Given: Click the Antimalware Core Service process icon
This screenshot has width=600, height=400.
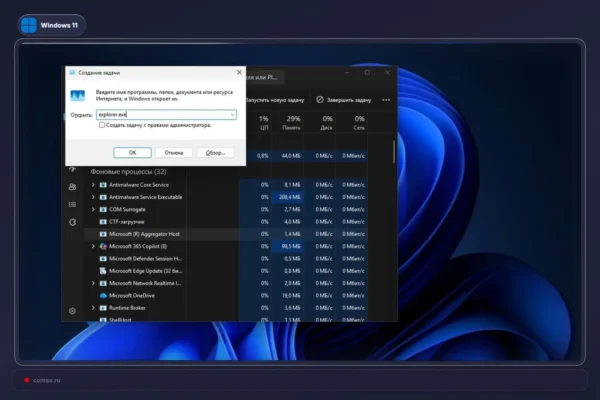Looking at the screenshot, I should pos(103,185).
